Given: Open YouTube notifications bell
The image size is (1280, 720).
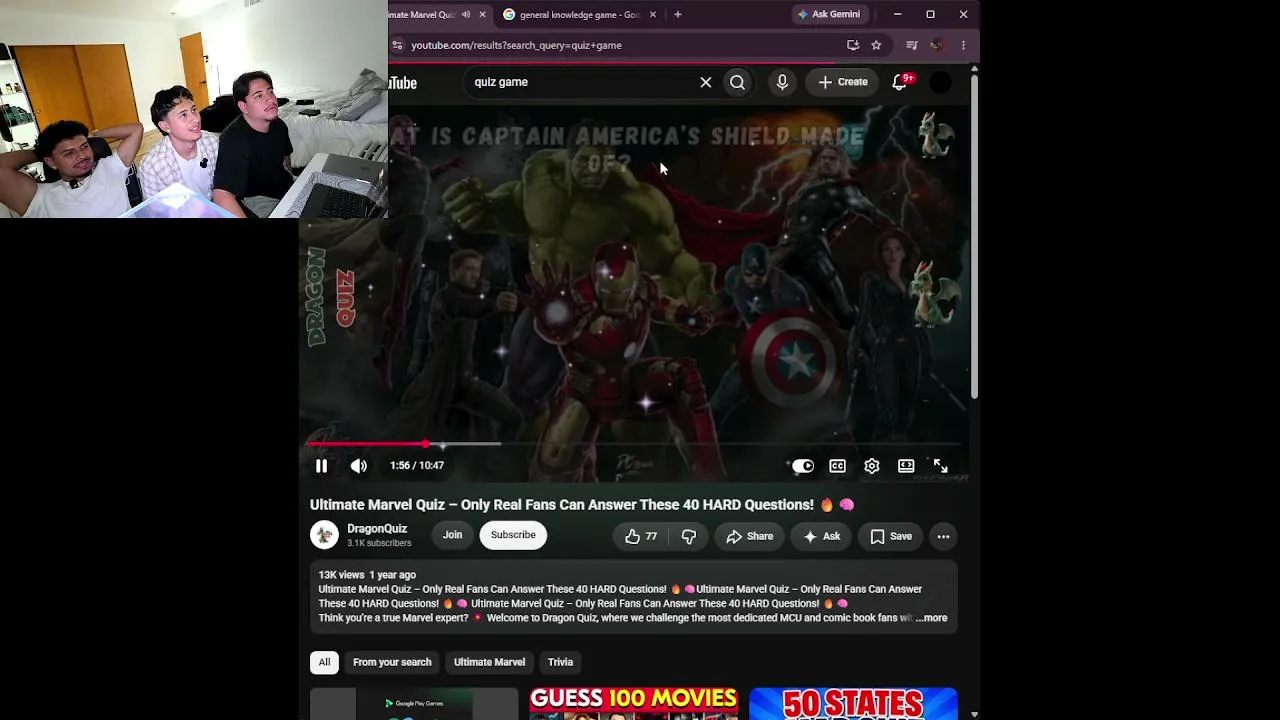Looking at the screenshot, I should coord(900,82).
